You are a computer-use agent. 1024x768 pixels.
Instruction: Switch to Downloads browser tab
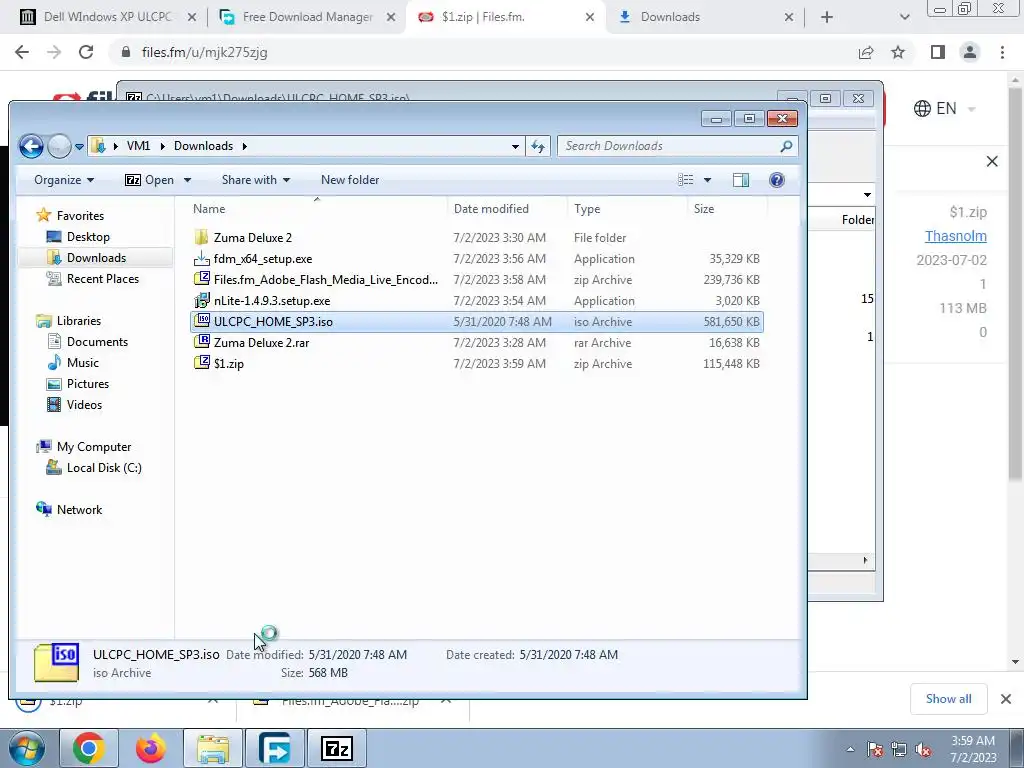pyautogui.click(x=704, y=17)
